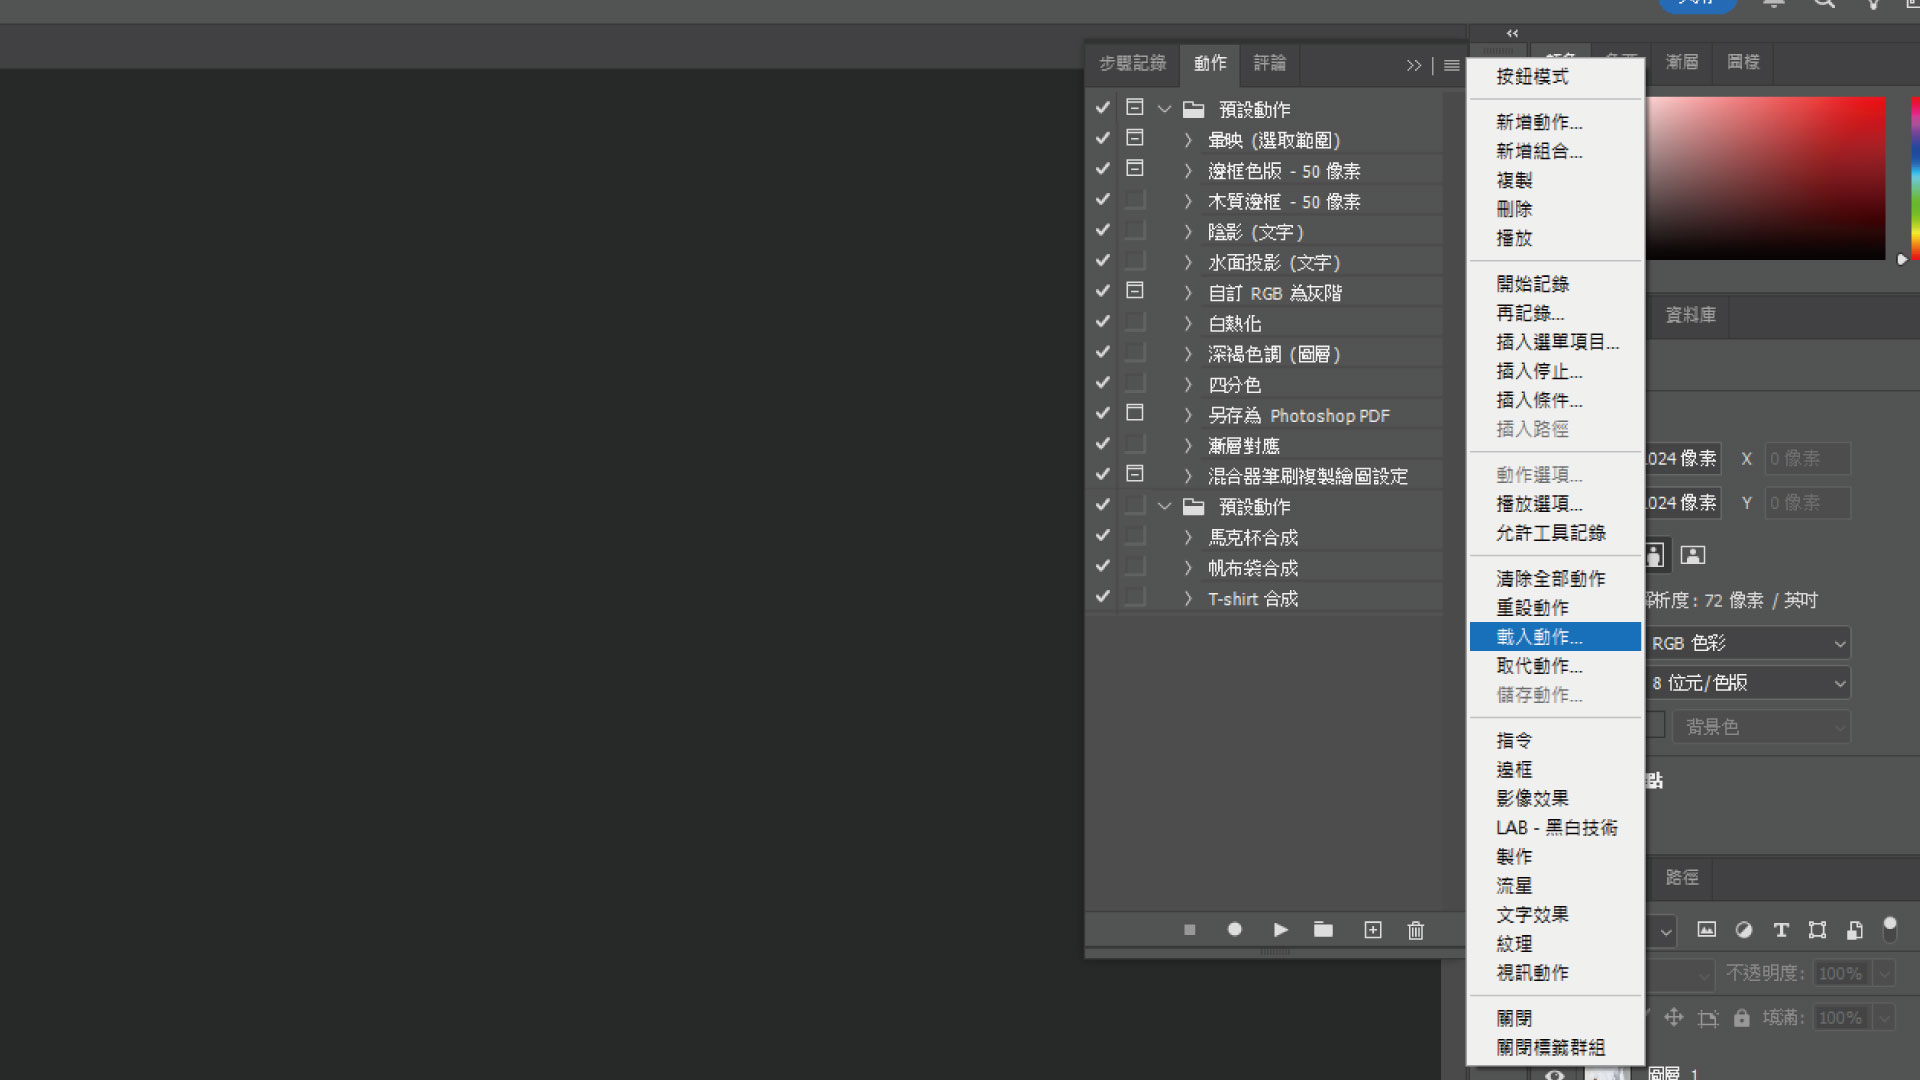Image resolution: width=1920 pixels, height=1080 pixels.
Task: Switch to the 漸層 tab
Action: pyautogui.click(x=1682, y=62)
